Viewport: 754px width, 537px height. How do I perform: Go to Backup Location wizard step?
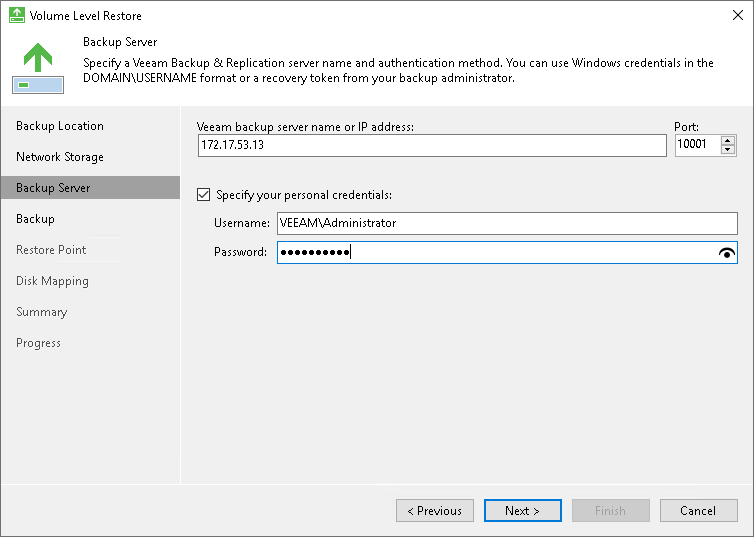pyautogui.click(x=60, y=126)
